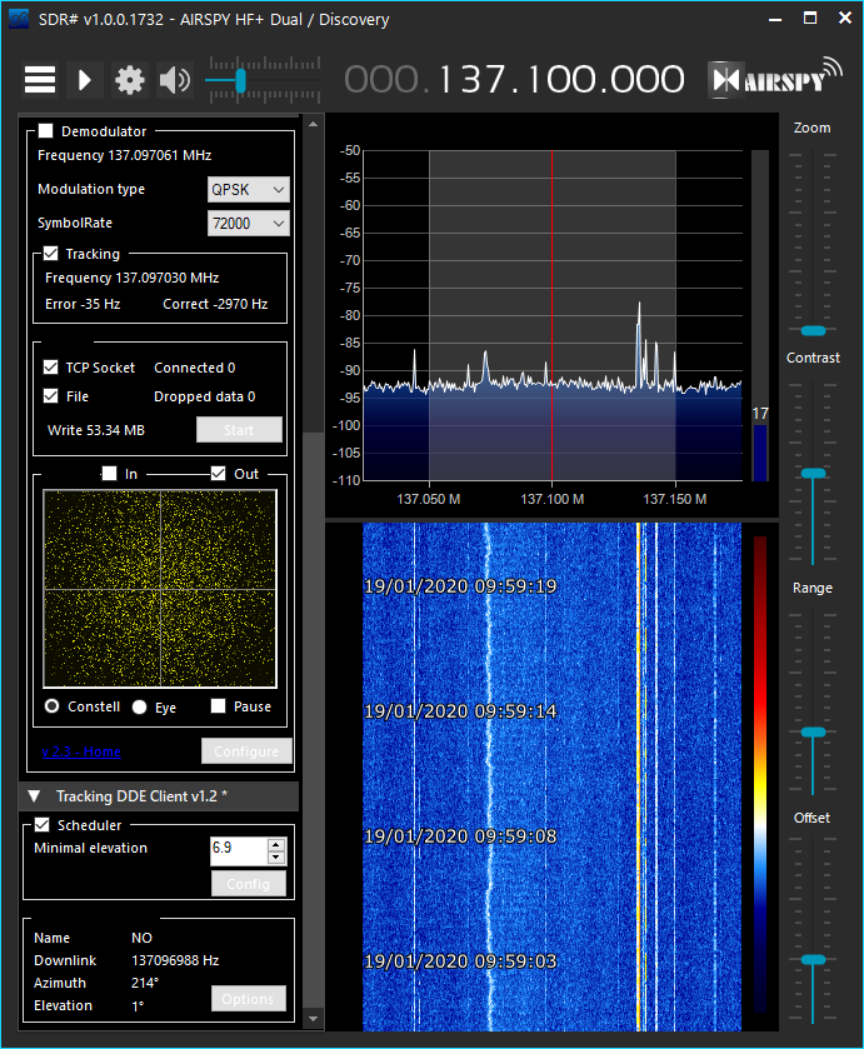Click the Contrast slider handle
Image resolution: width=864 pixels, height=1049 pixels.
pyautogui.click(x=813, y=473)
